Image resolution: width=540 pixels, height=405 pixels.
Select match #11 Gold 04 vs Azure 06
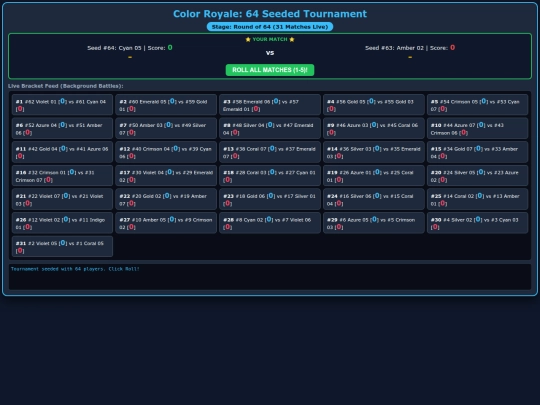pos(62,152)
